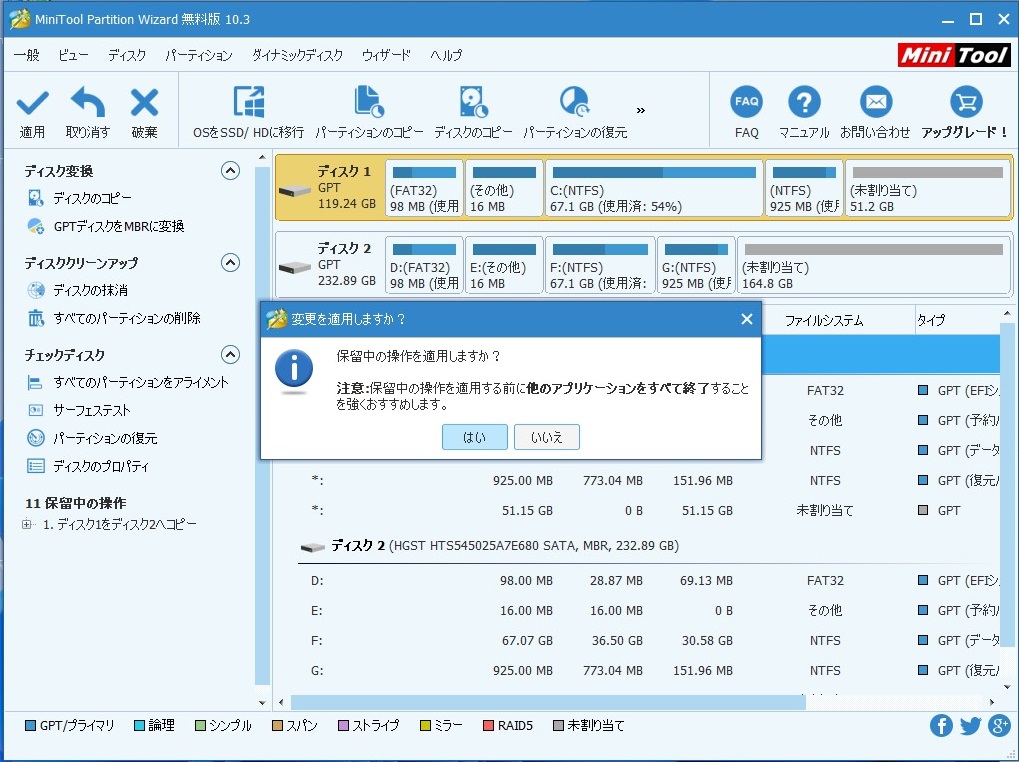Click the アップグレード shopping cart icon
1019x762 pixels.
coord(965,103)
